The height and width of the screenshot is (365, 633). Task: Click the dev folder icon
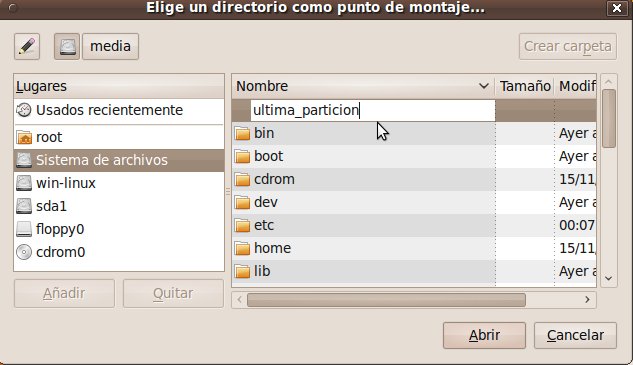point(242,202)
